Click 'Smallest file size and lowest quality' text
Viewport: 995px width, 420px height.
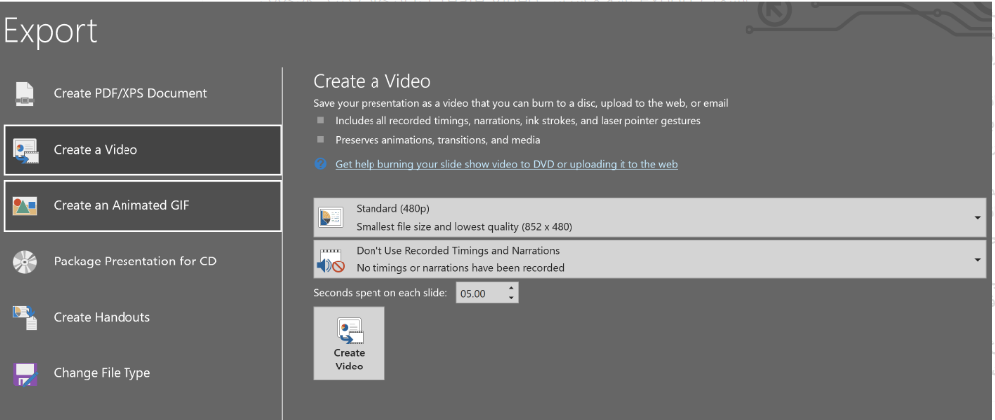point(465,226)
